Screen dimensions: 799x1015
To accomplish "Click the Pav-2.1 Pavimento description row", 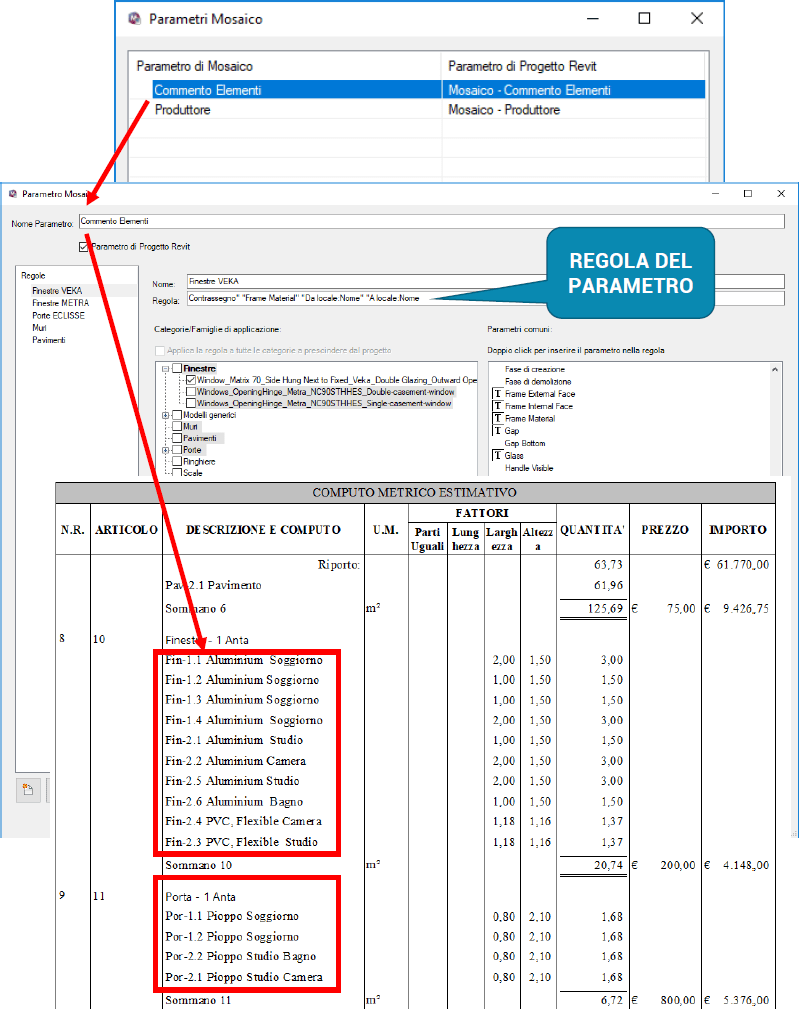I will 213,585.
